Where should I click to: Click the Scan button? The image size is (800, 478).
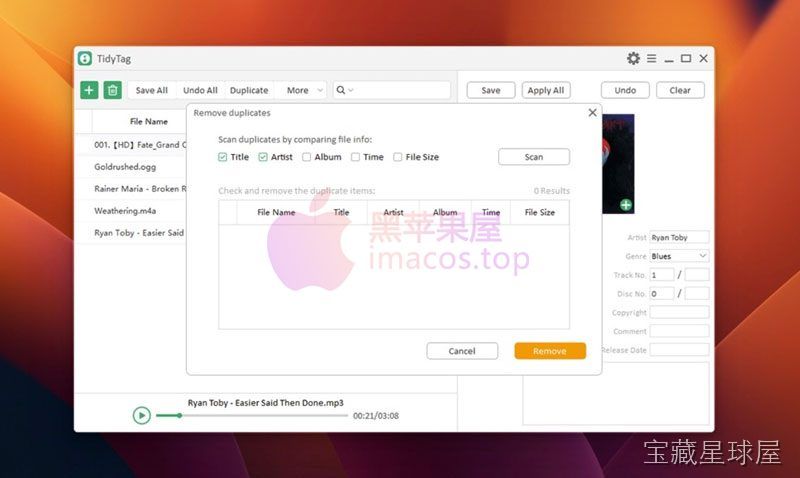(x=534, y=157)
